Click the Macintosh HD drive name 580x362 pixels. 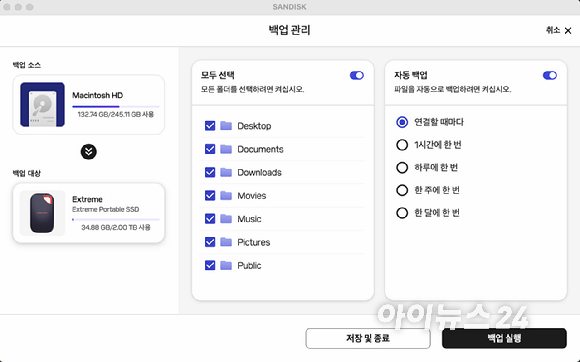98,95
